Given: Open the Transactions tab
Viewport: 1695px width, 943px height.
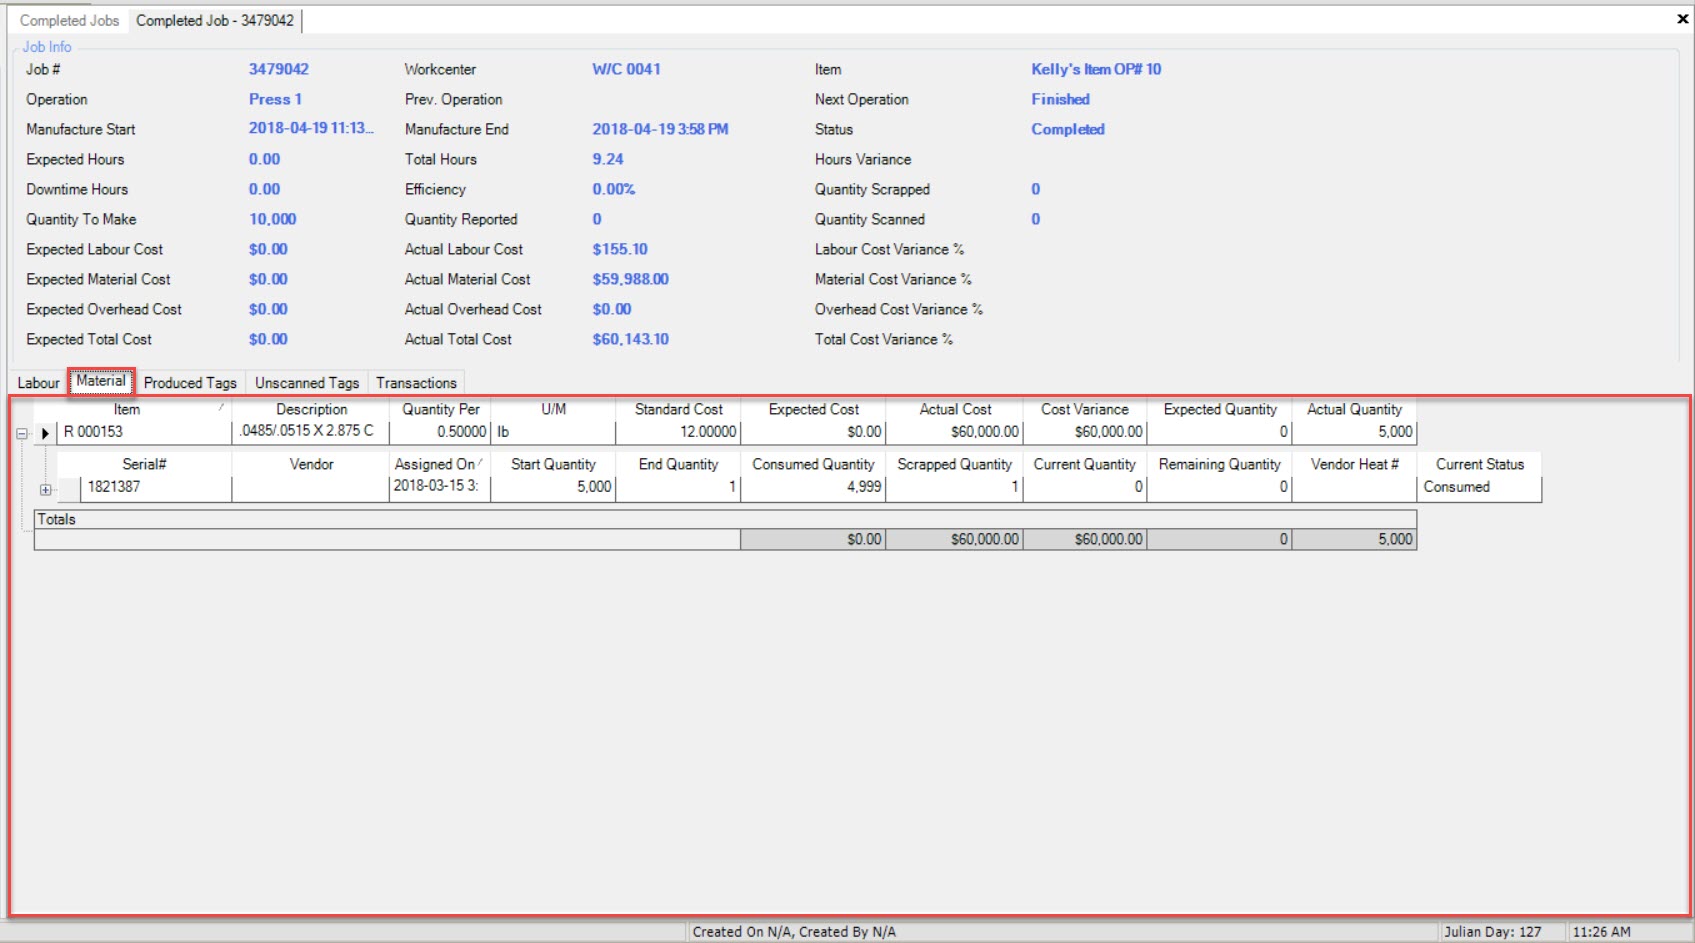Looking at the screenshot, I should 416,383.
